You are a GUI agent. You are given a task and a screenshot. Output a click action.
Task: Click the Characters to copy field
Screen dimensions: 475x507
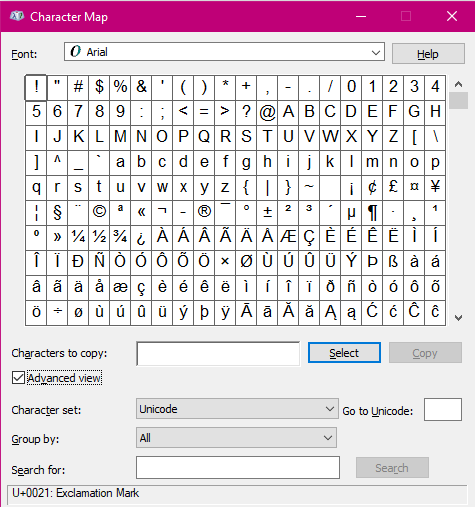click(218, 353)
